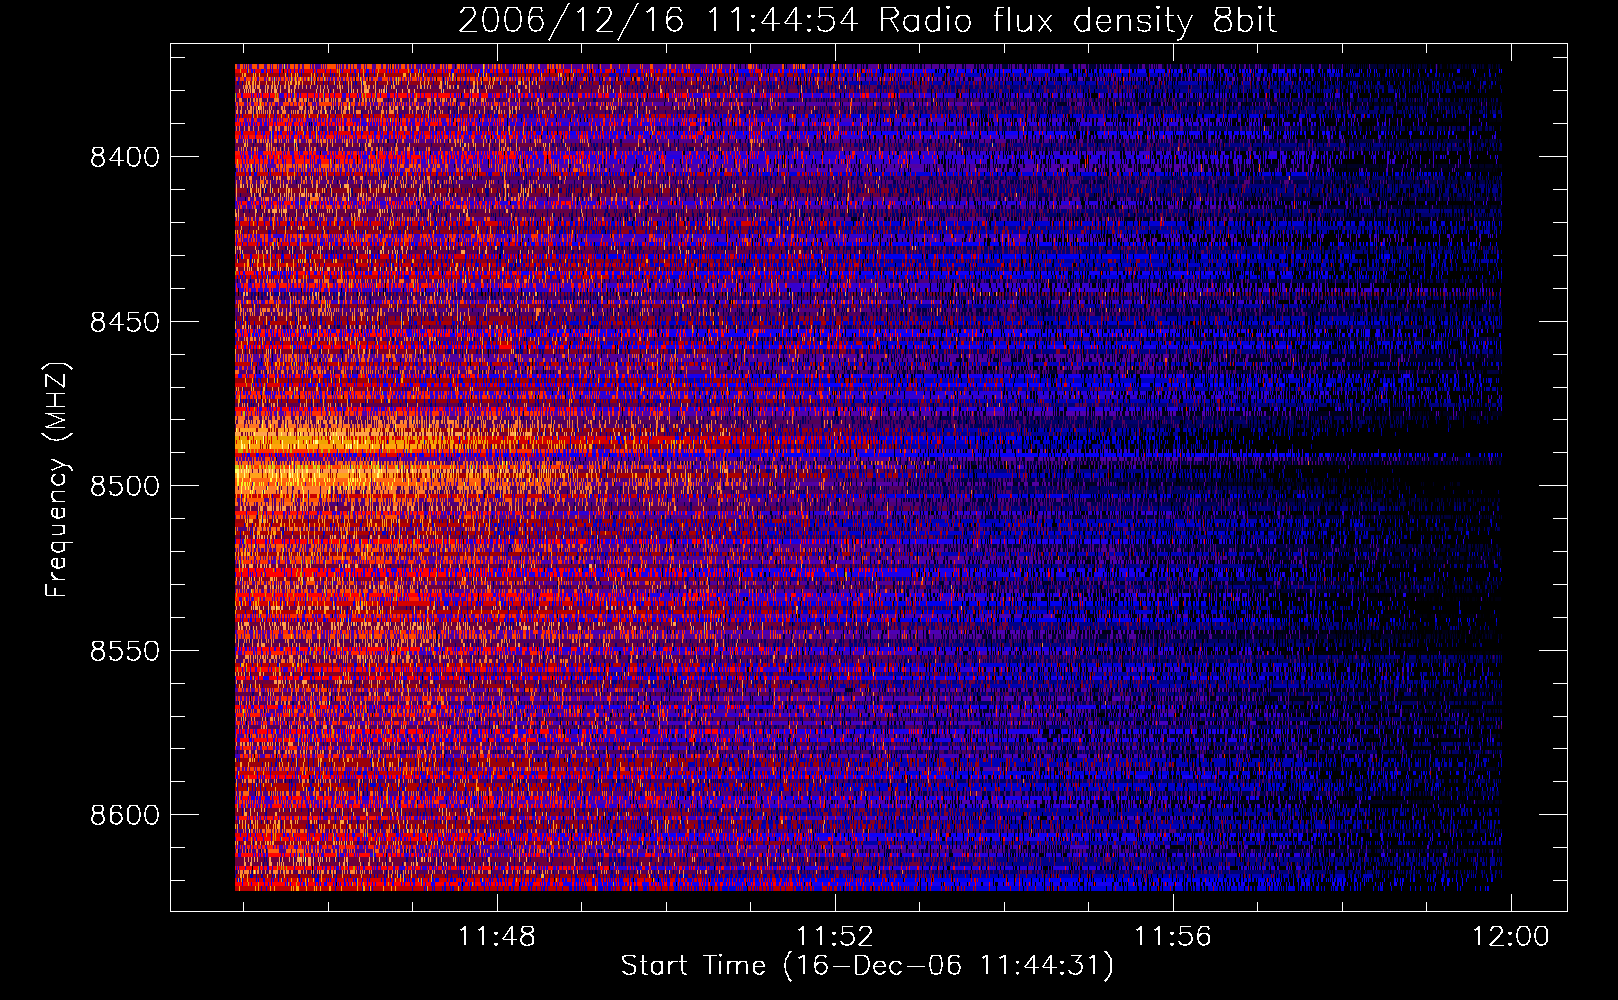Click the plot title 'Radio flux density 8bit'
1618x1000 pixels.
[1078, 20]
